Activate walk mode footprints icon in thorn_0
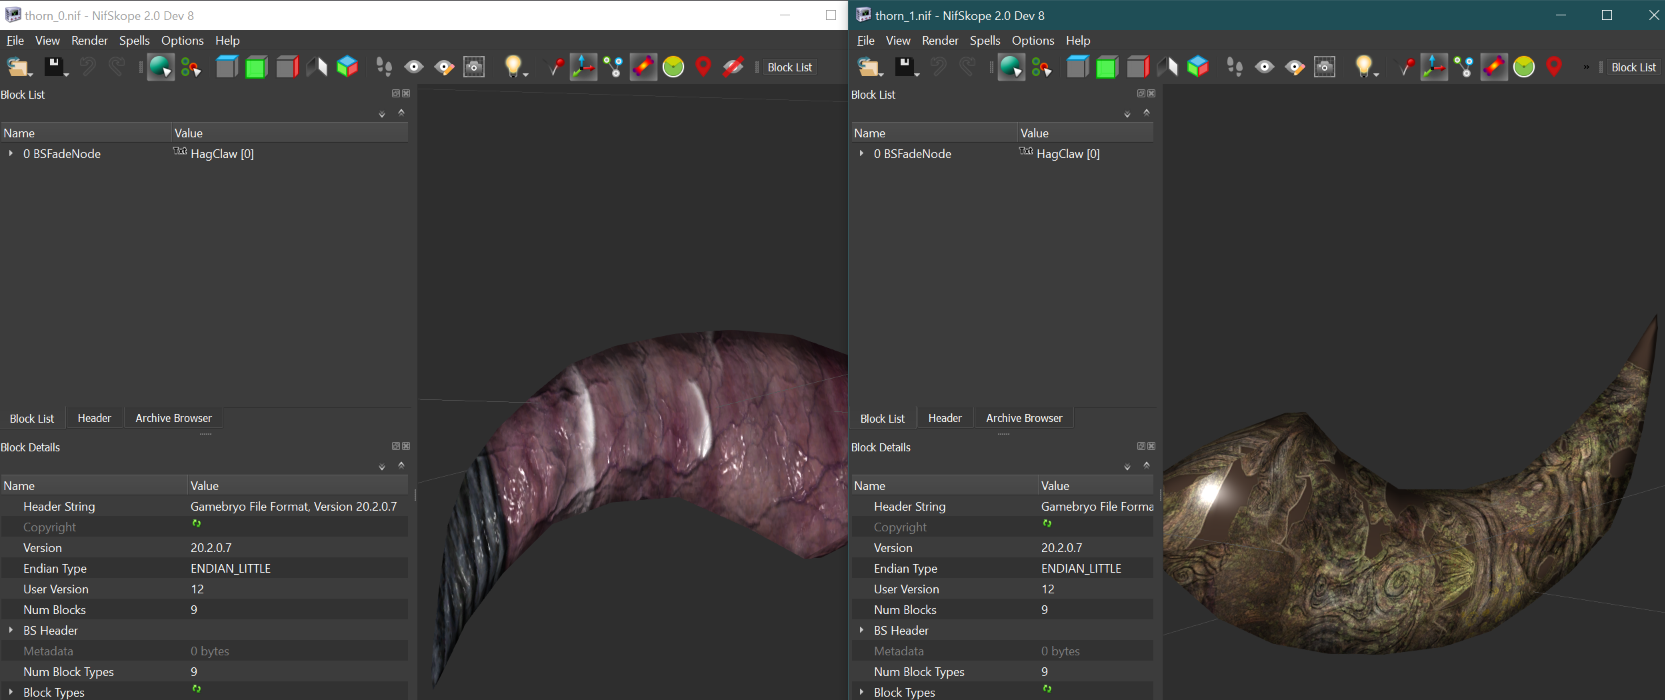 pos(384,67)
